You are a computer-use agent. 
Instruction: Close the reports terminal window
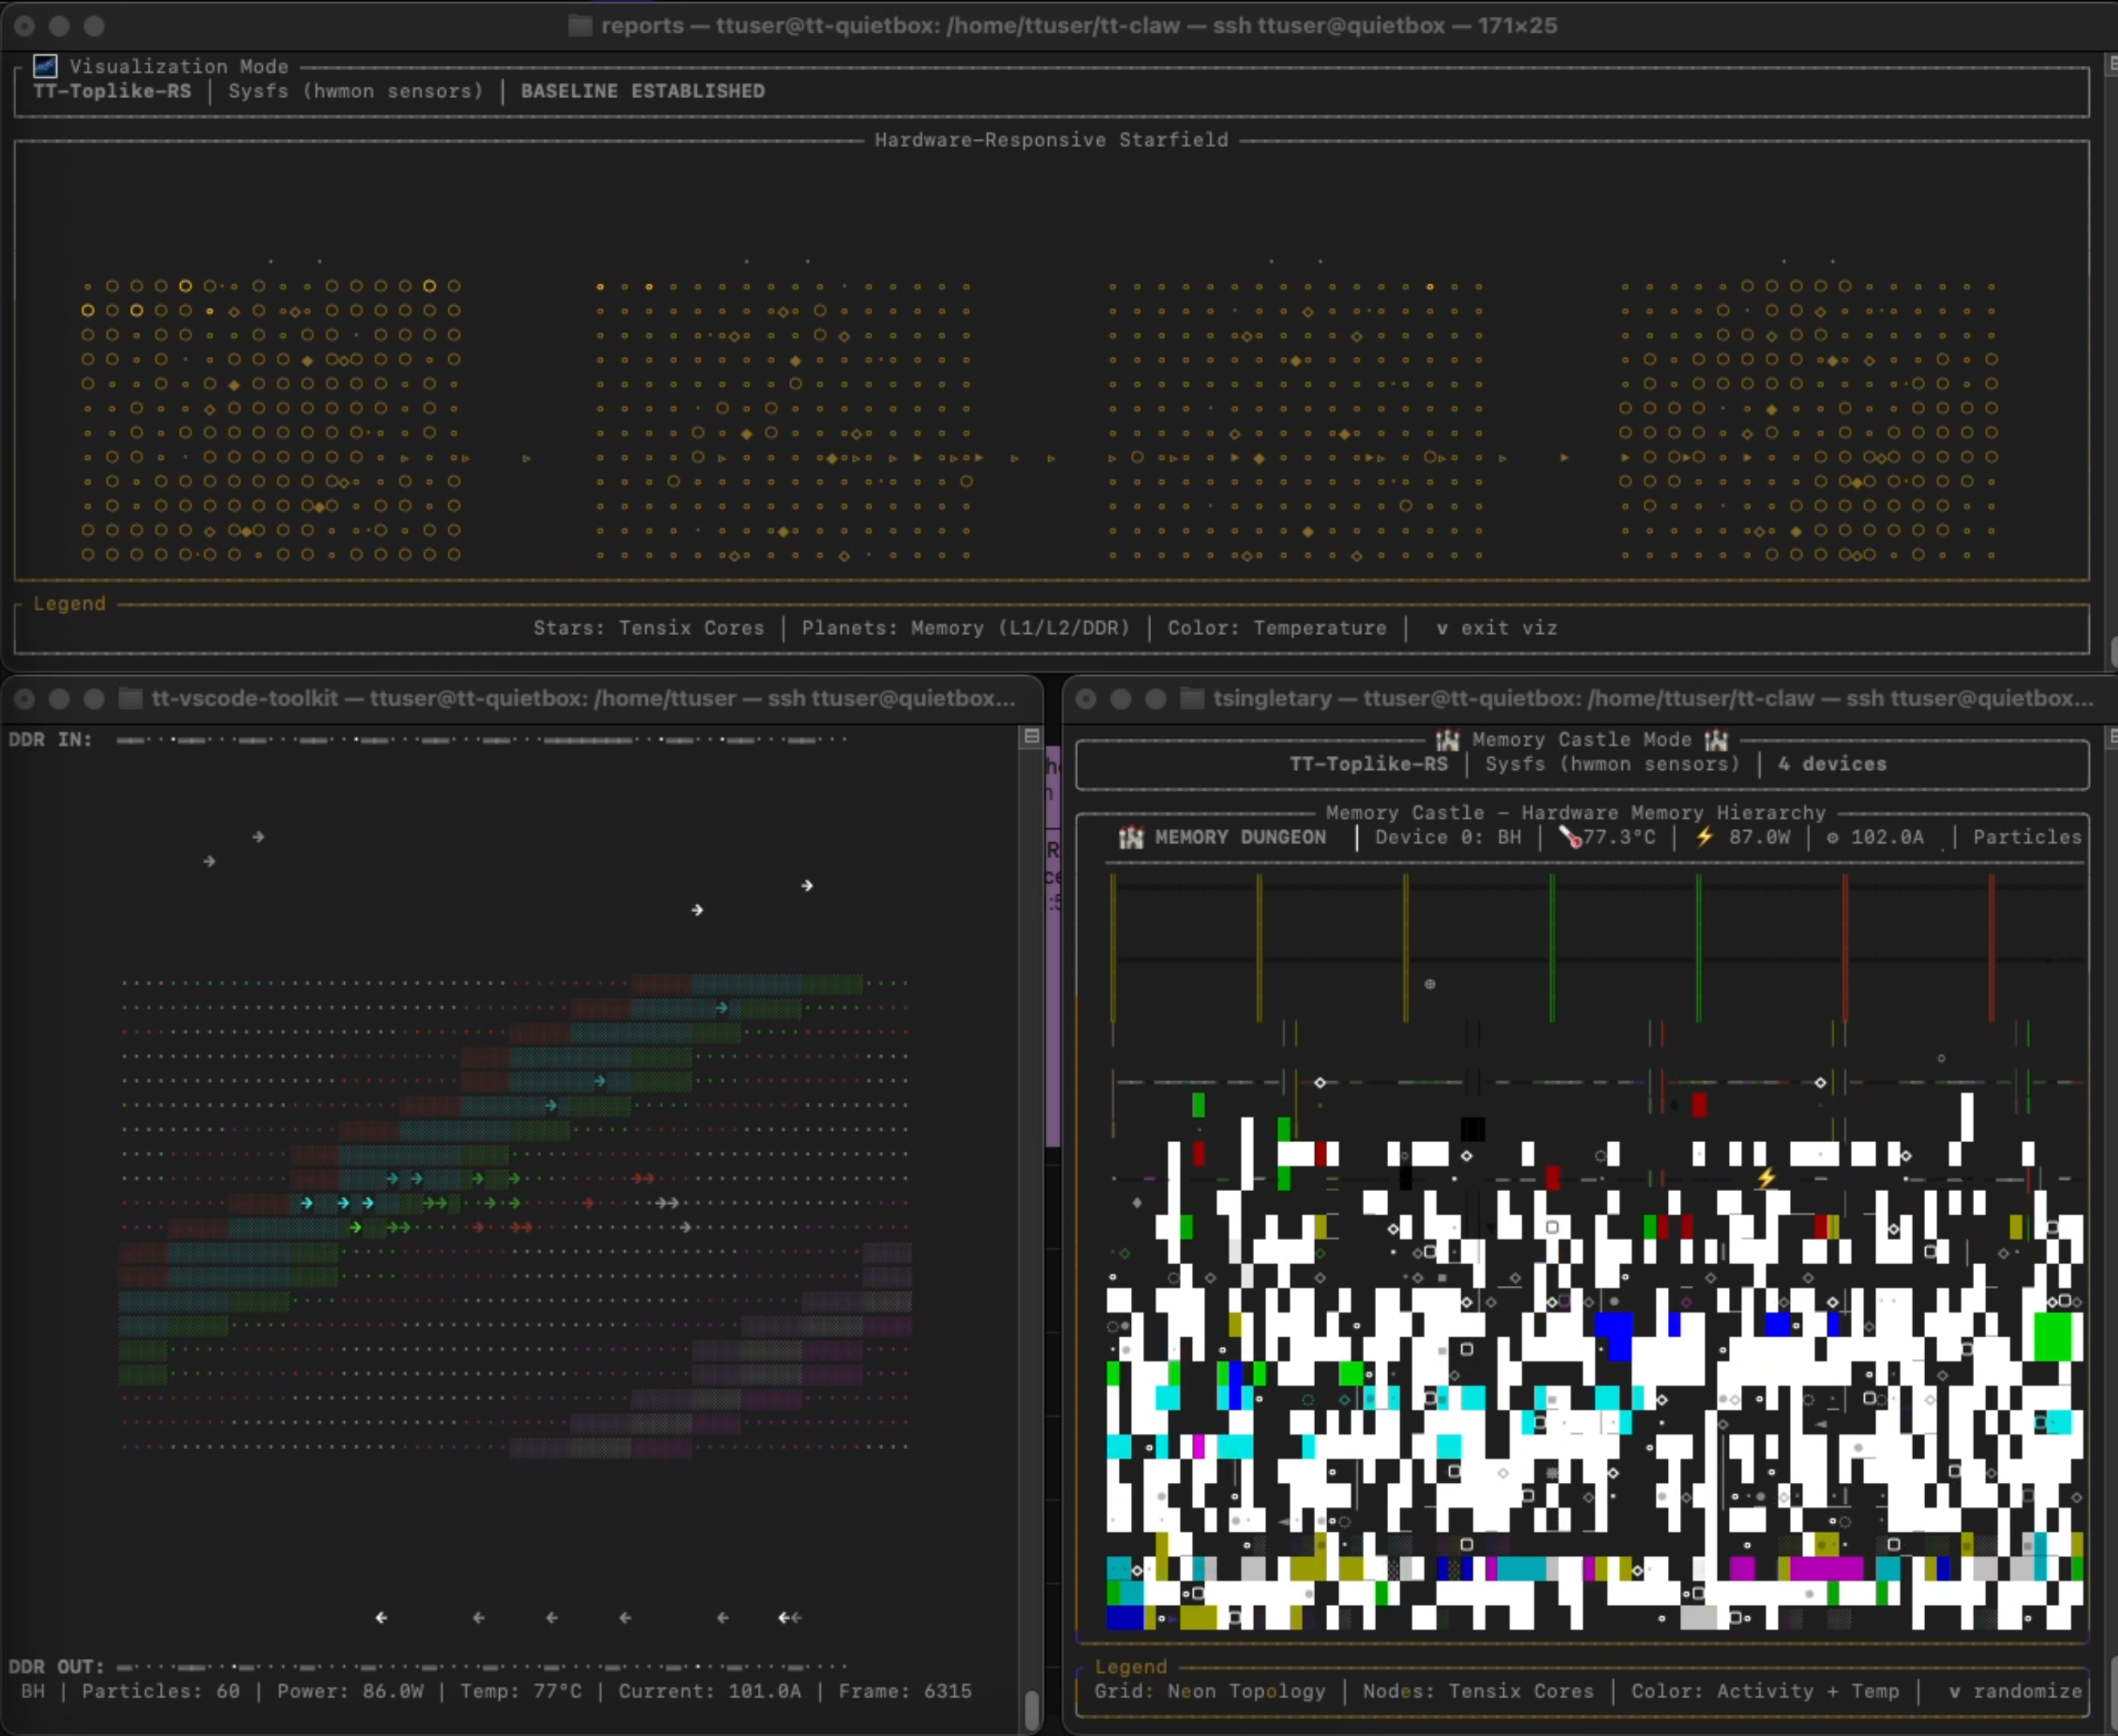tap(25, 26)
